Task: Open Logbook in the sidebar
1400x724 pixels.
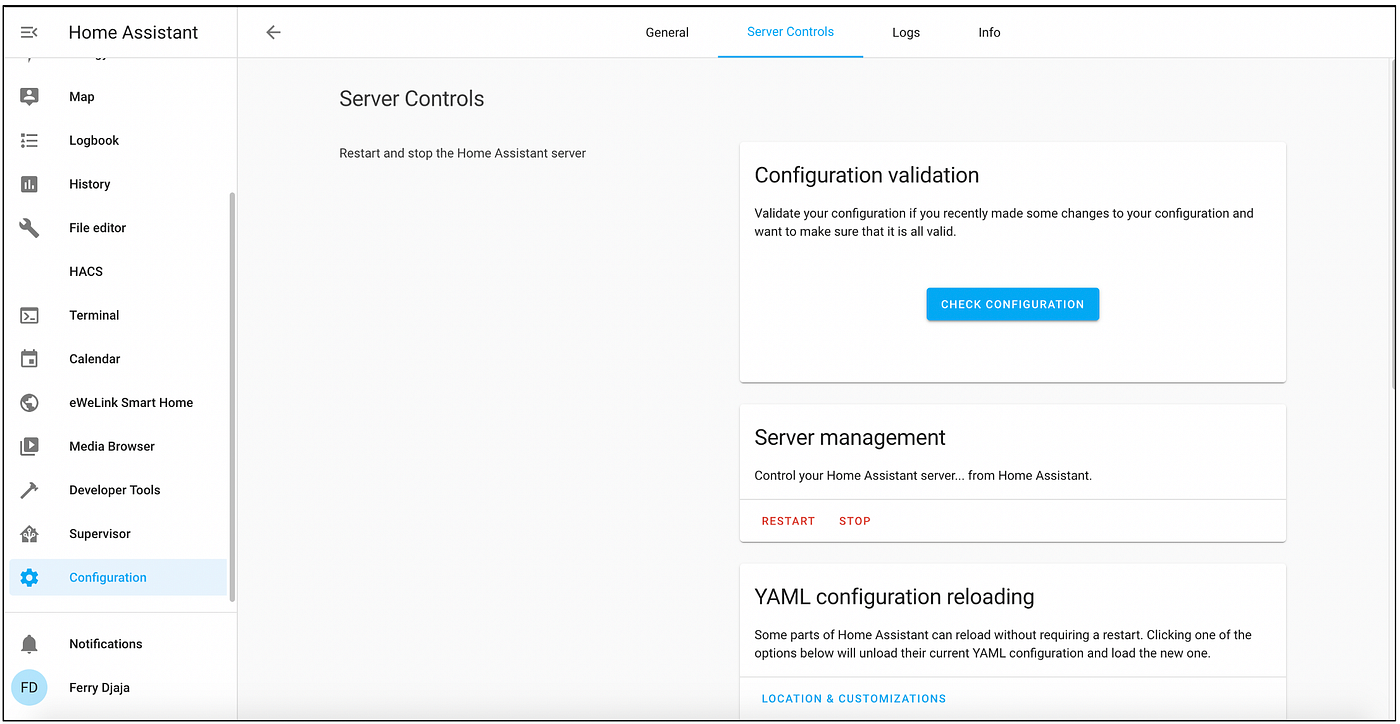Action: point(118,141)
